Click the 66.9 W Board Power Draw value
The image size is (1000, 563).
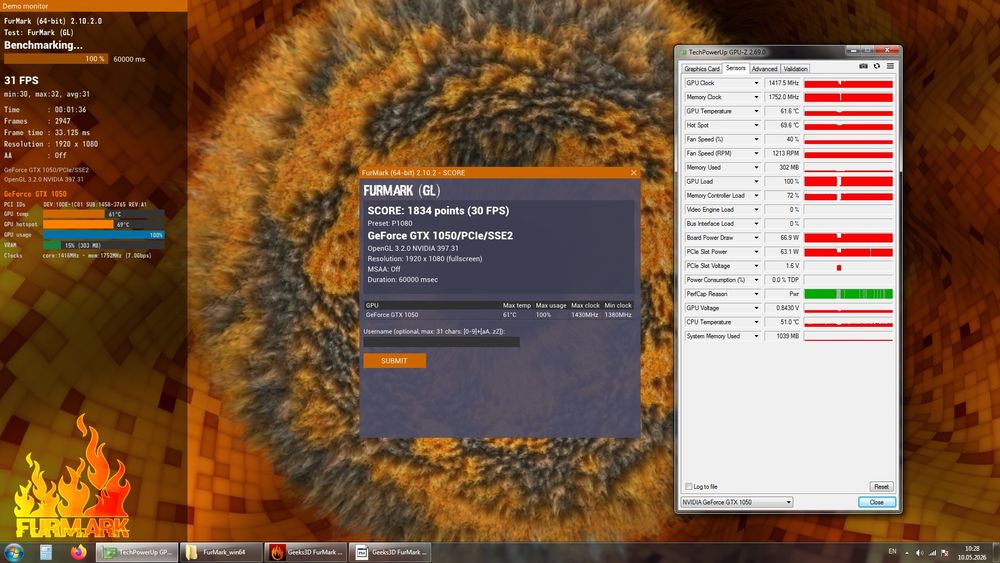[x=783, y=238]
